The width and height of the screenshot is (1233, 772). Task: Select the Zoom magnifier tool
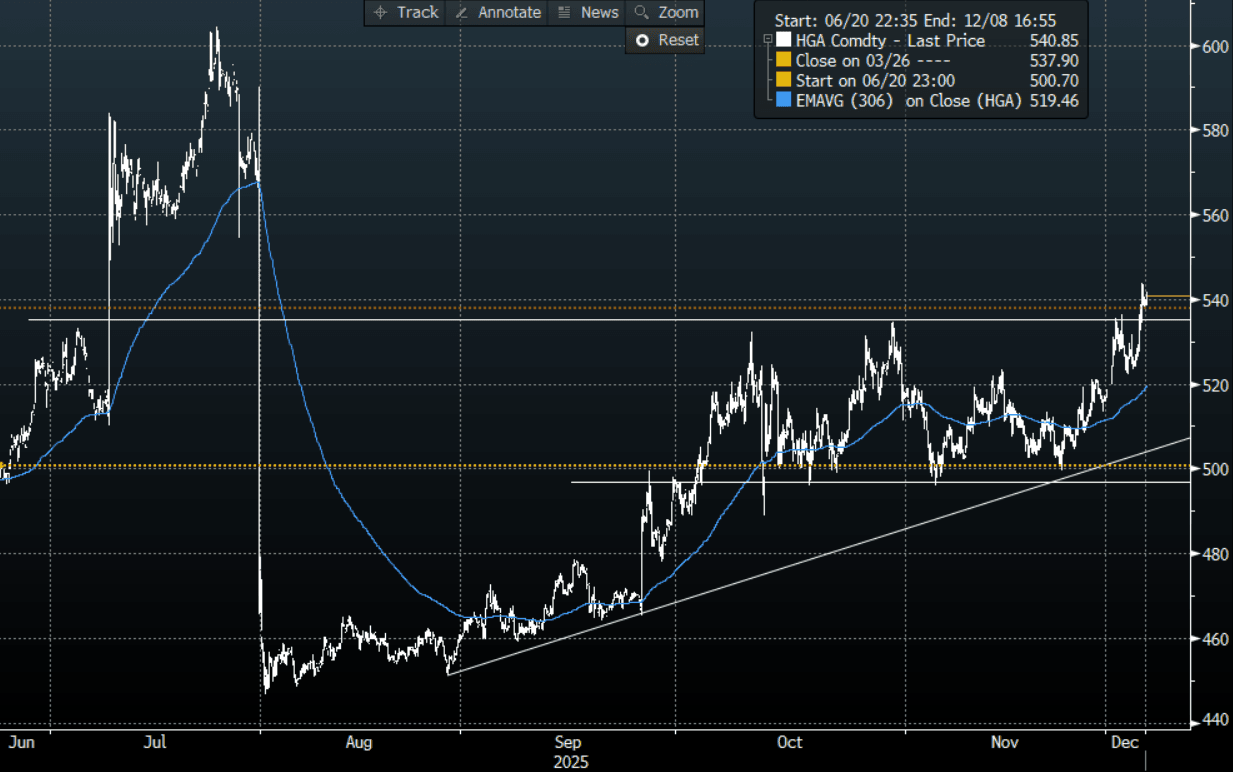(666, 12)
